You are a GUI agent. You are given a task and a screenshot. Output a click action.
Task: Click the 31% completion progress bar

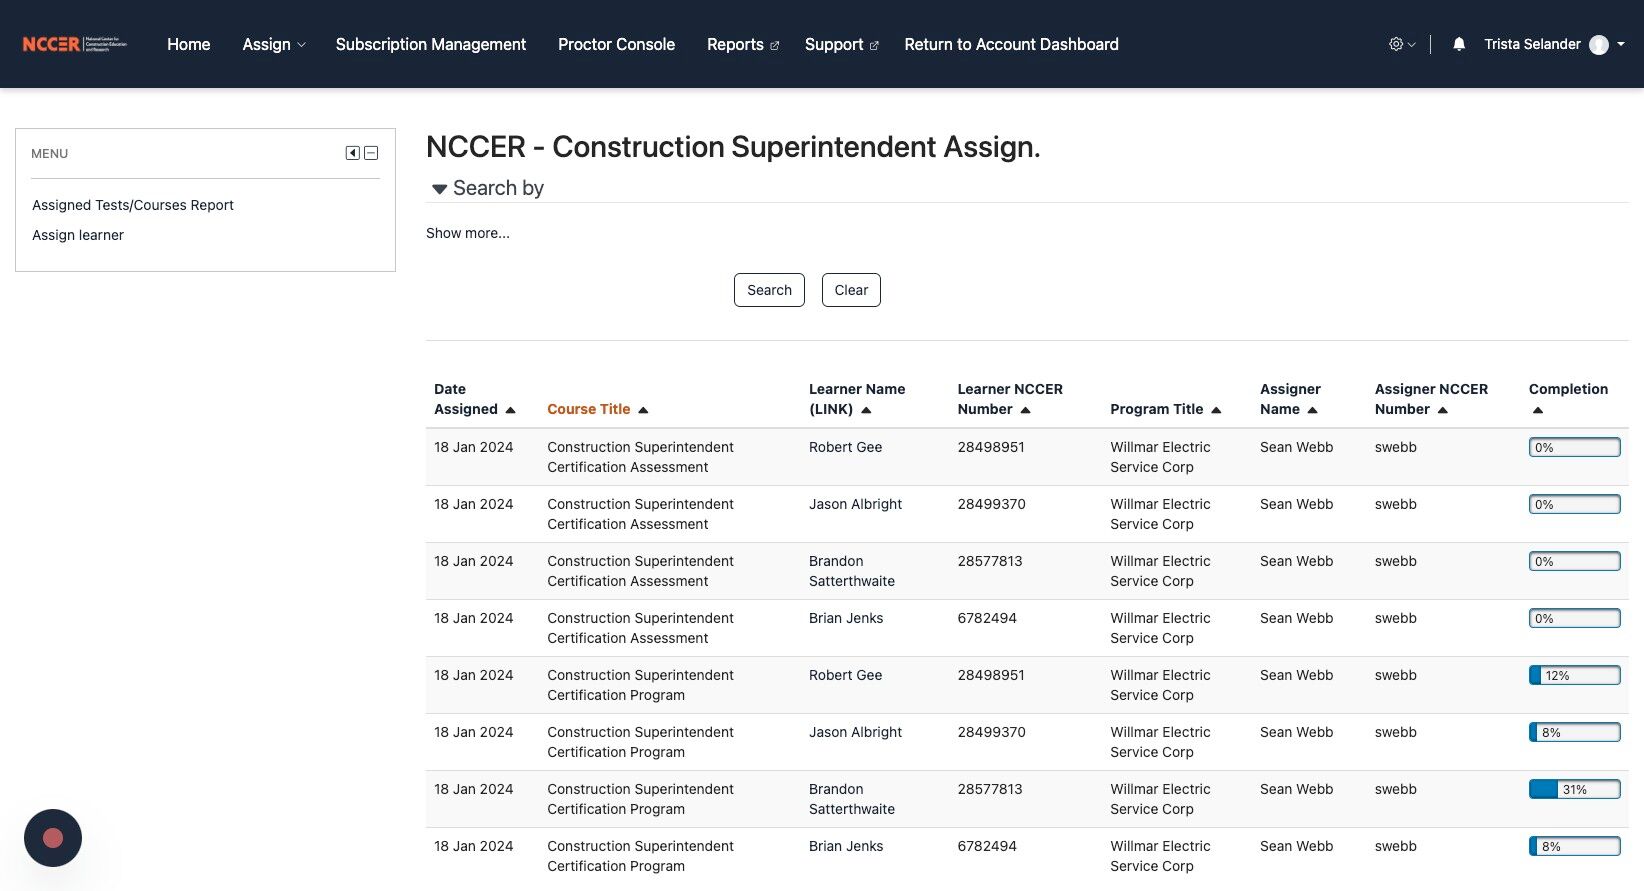pyautogui.click(x=1575, y=790)
